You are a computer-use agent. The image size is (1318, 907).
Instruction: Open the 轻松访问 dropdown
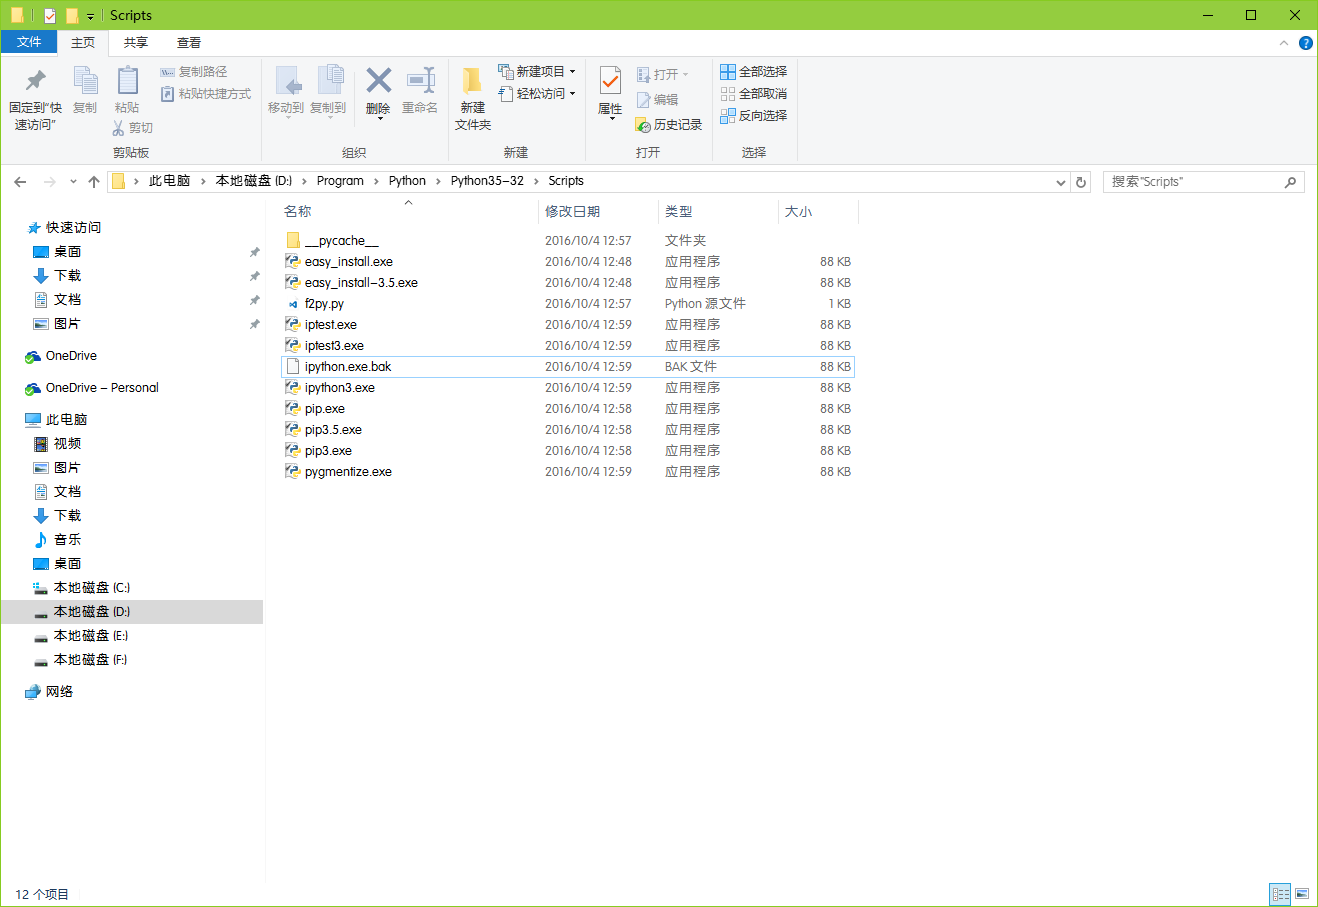537,94
